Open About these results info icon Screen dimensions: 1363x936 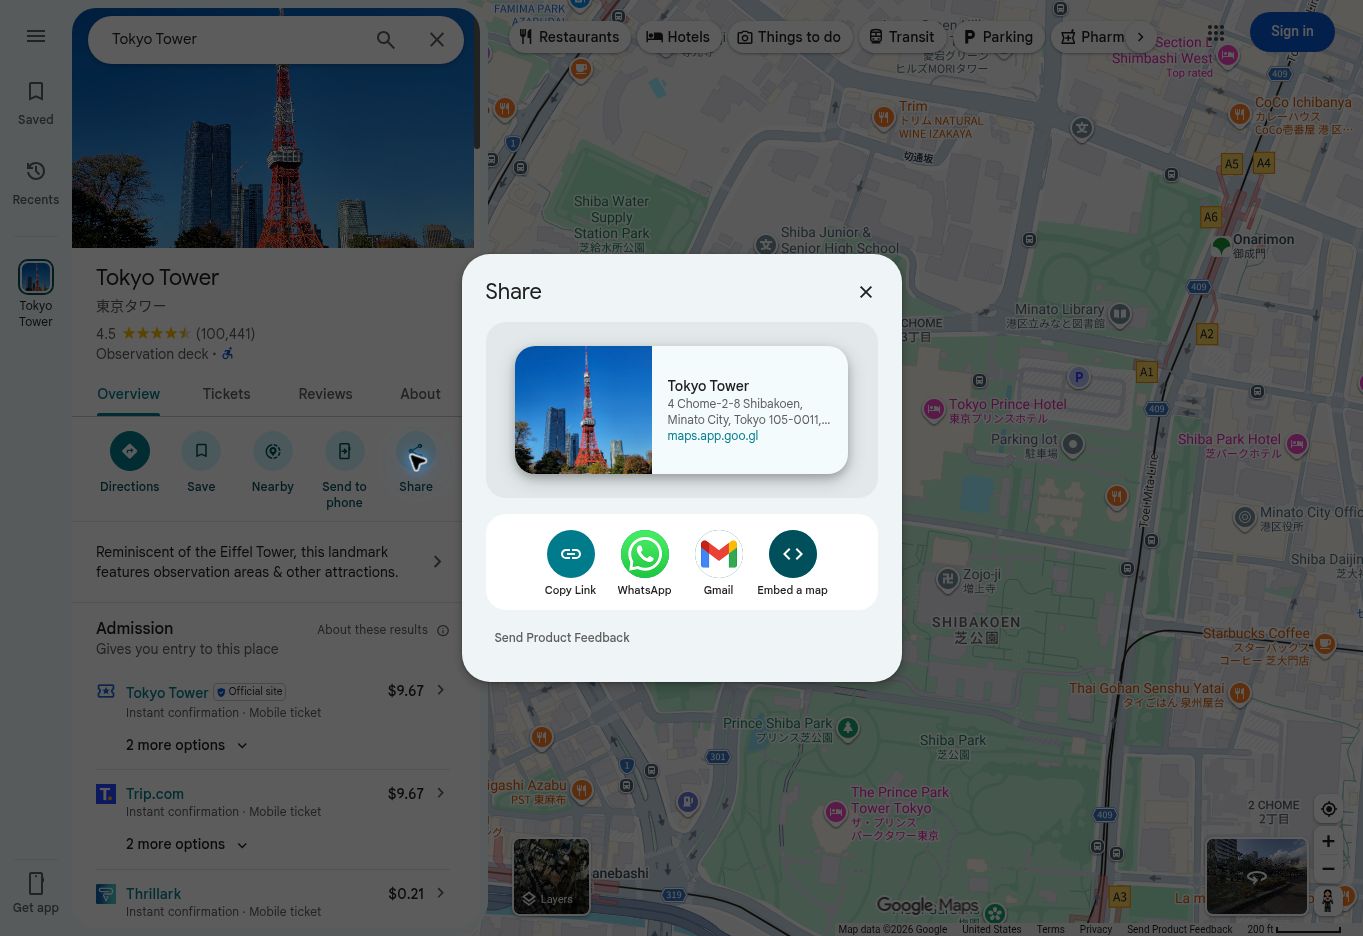[443, 630]
